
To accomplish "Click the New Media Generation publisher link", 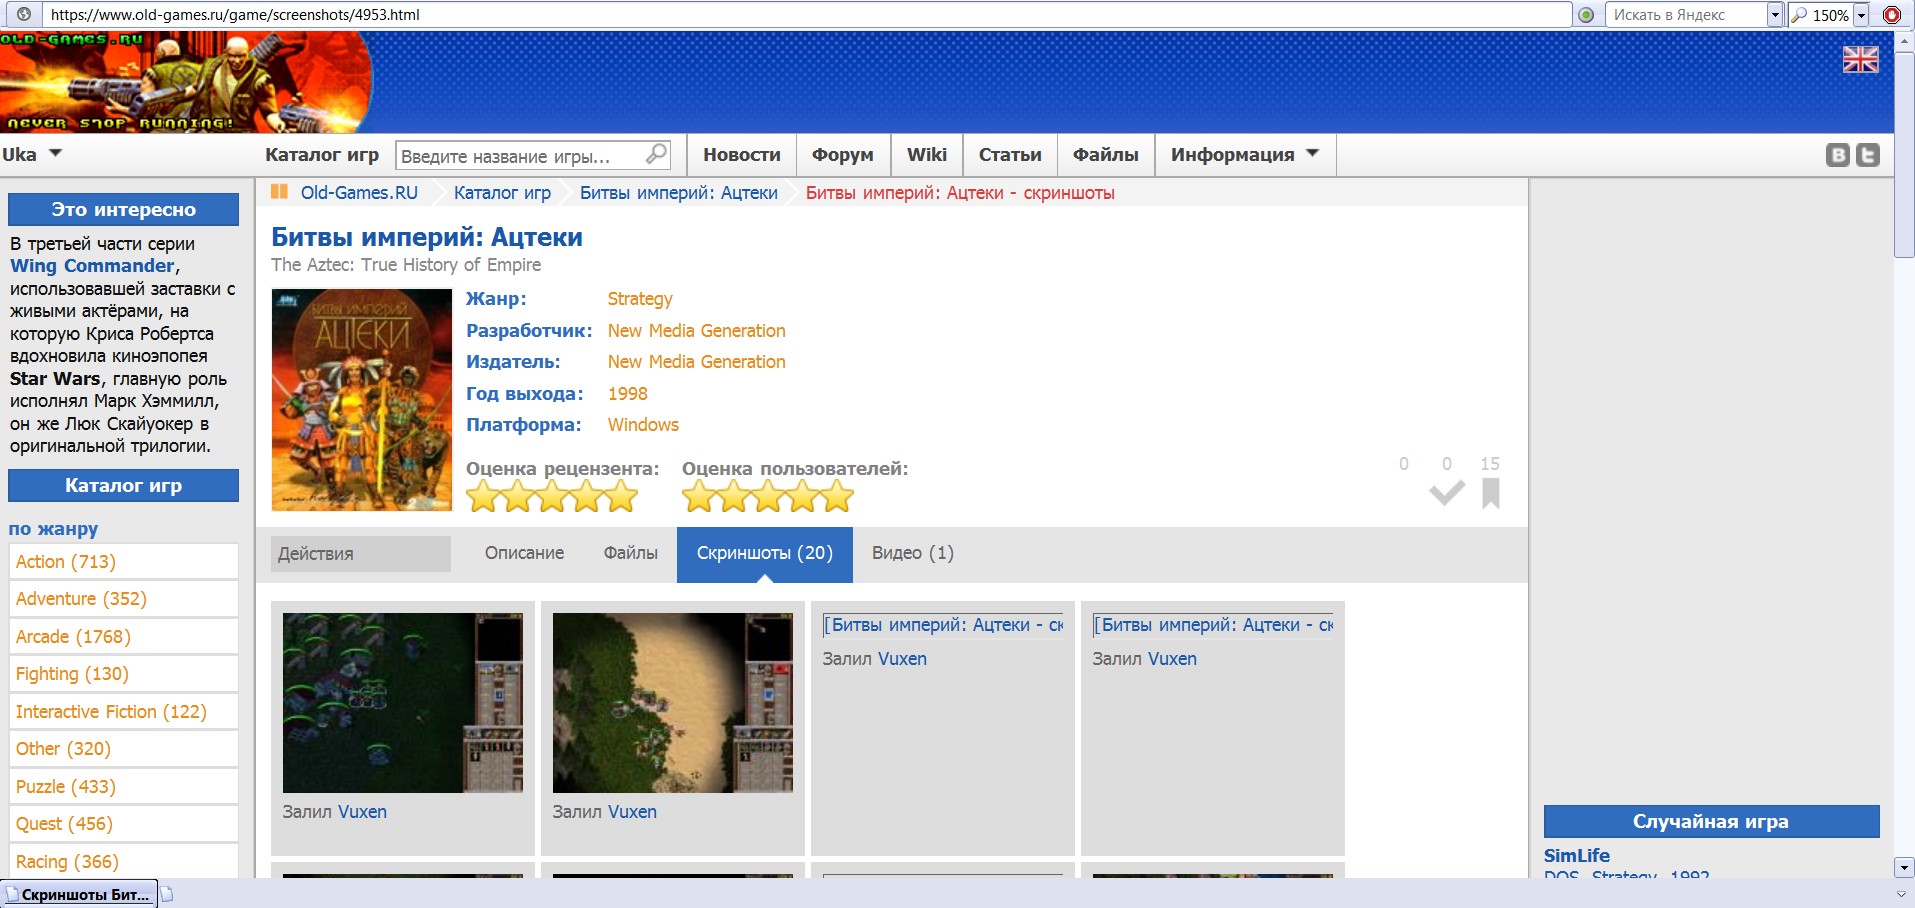I will coord(697,362).
